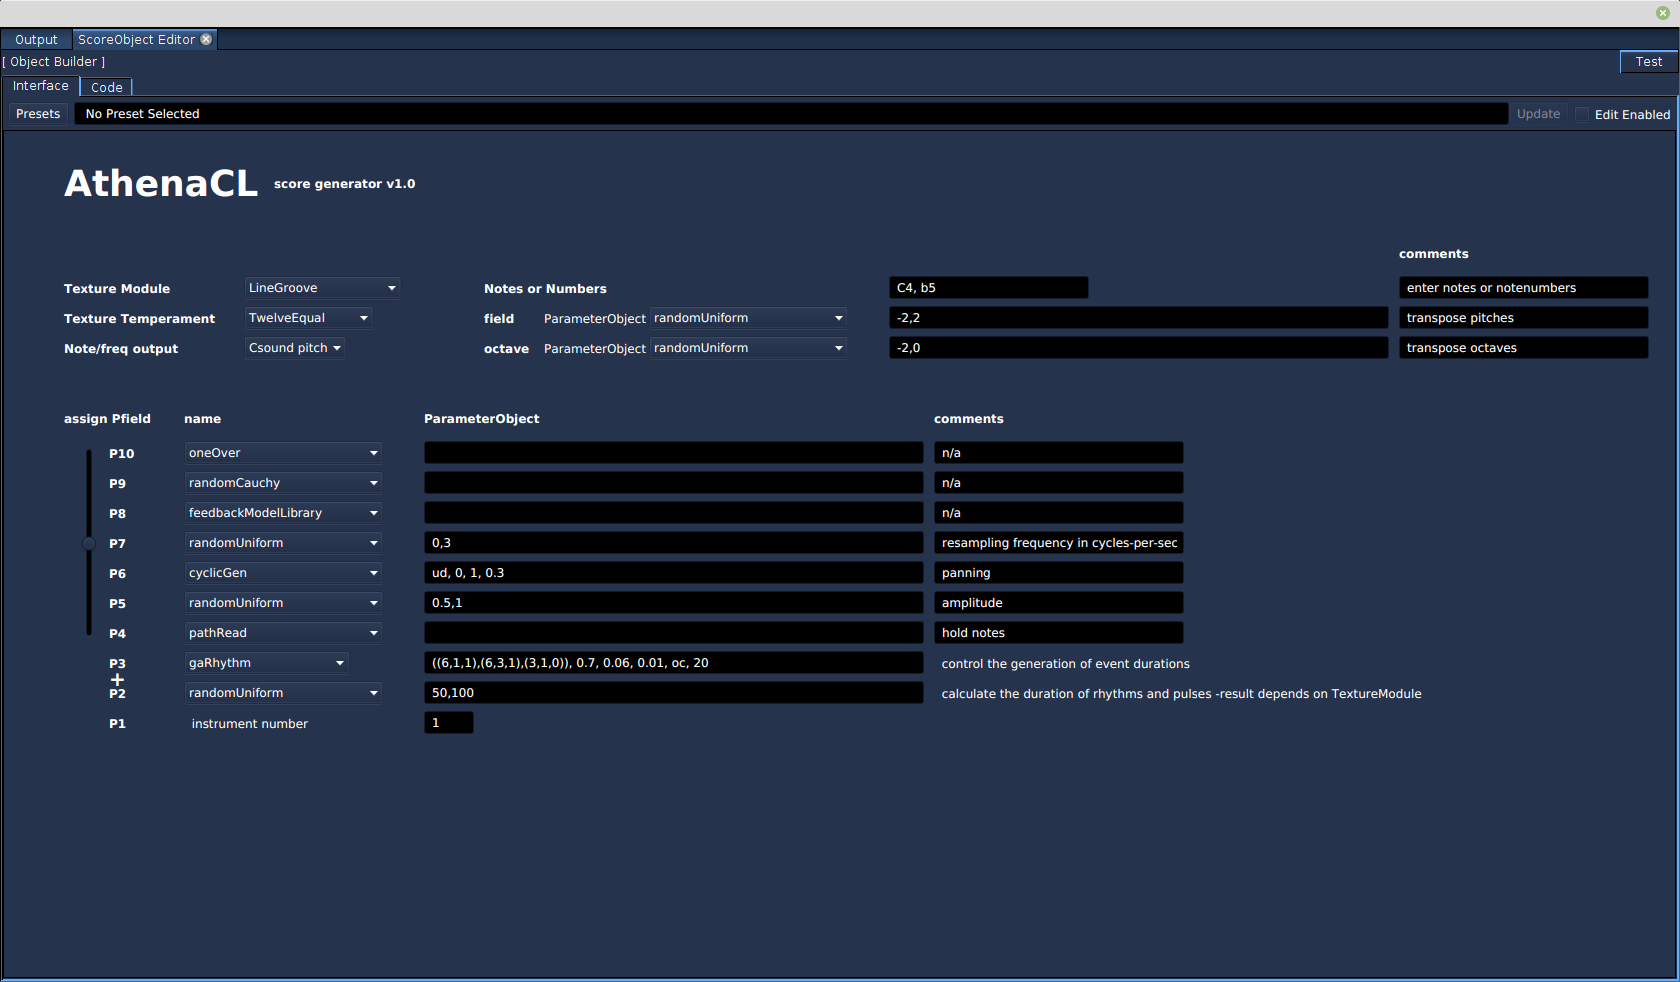
Task: Click the '[ Object Builder ]' label
Action: 54,62
